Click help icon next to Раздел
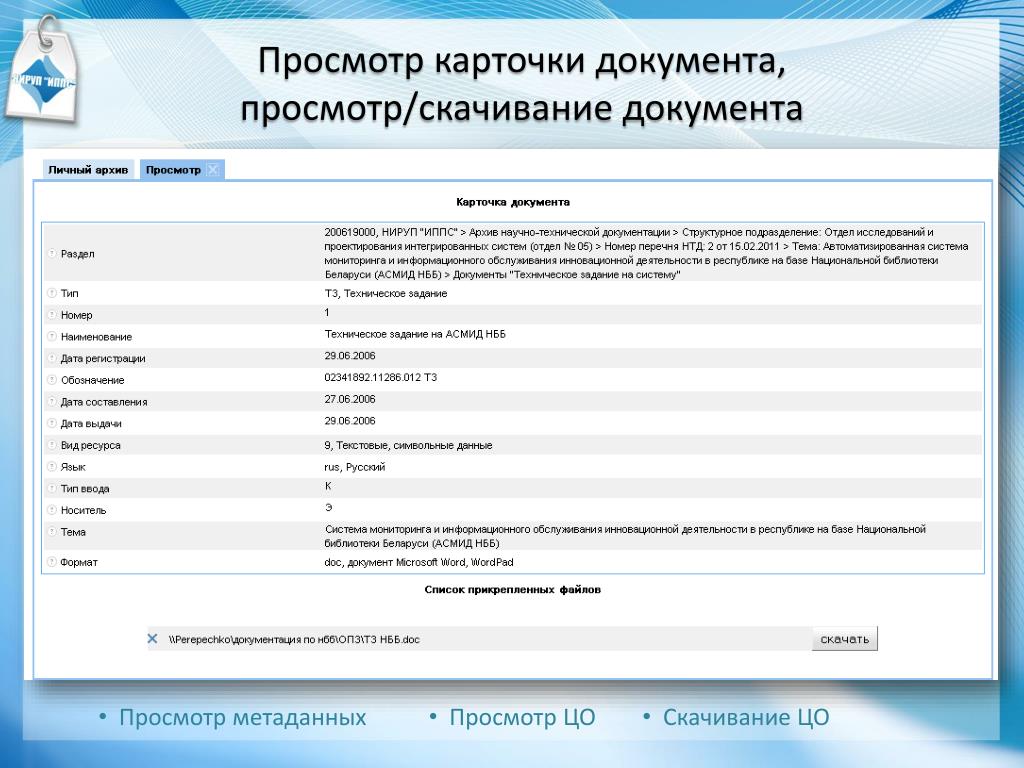Viewport: 1024px width, 768px height. (52, 253)
